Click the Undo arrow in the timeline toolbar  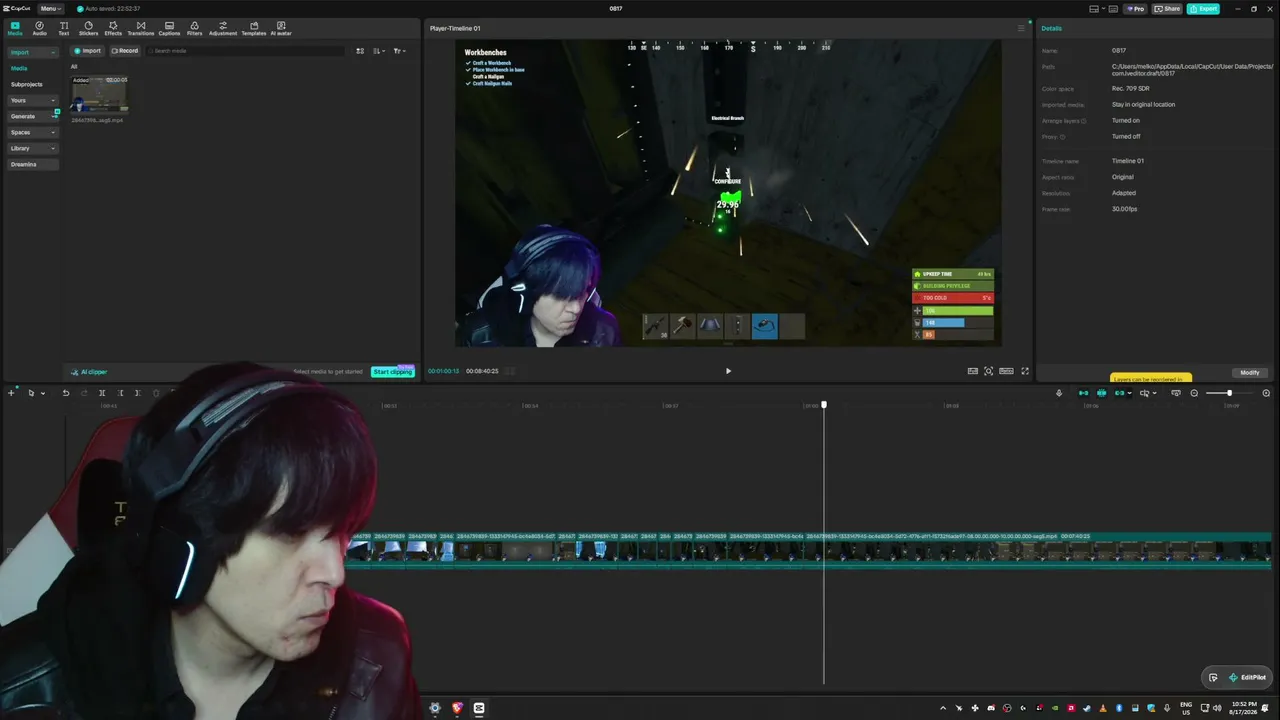point(66,393)
